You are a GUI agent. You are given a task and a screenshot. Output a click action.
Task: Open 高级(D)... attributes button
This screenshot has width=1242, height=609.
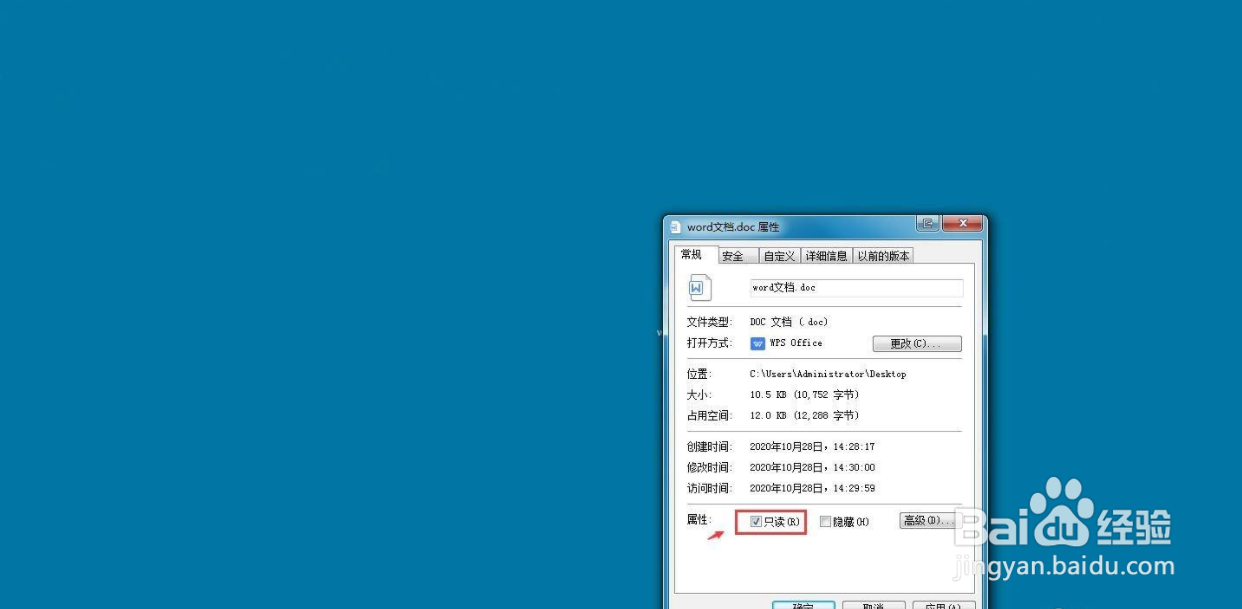coord(929,521)
